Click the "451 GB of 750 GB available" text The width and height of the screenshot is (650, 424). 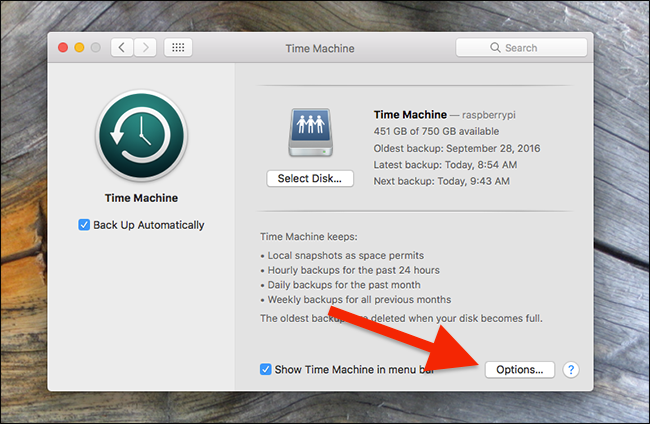436,131
